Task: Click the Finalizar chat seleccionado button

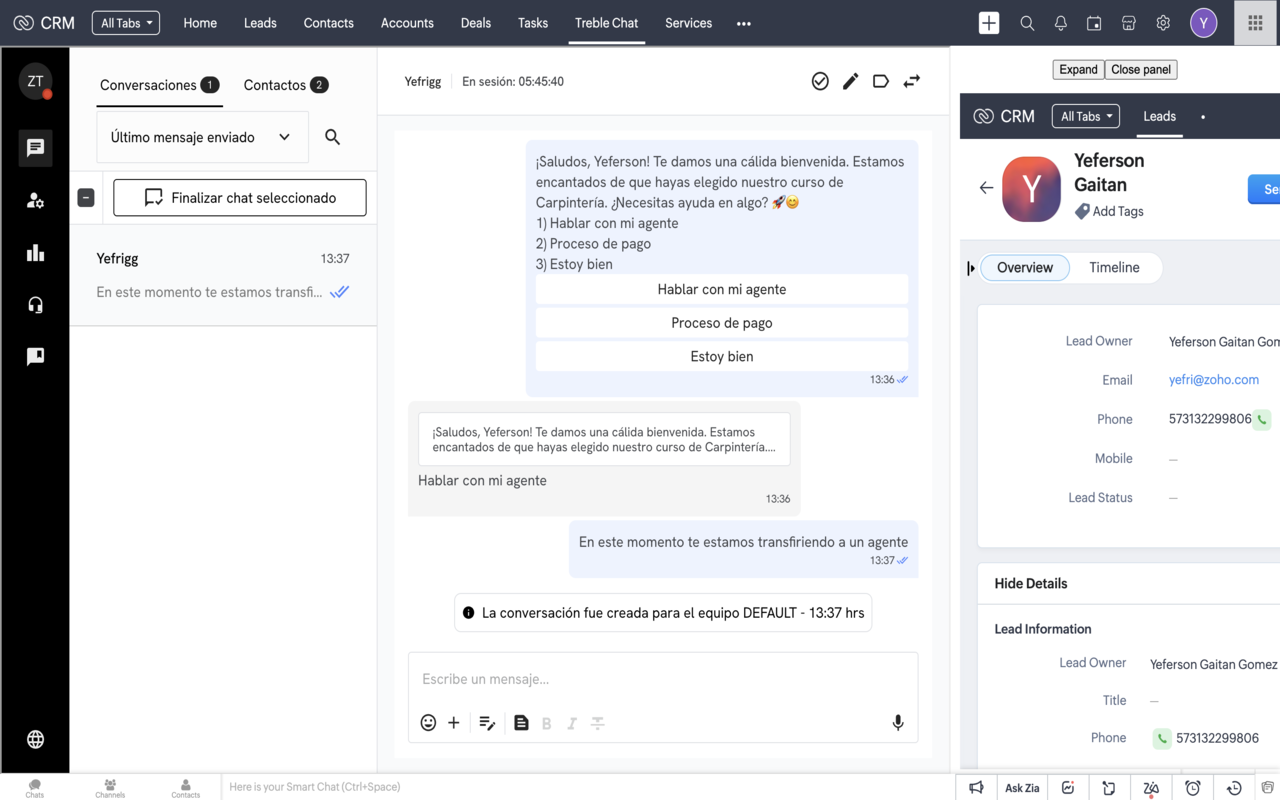Action: [240, 198]
